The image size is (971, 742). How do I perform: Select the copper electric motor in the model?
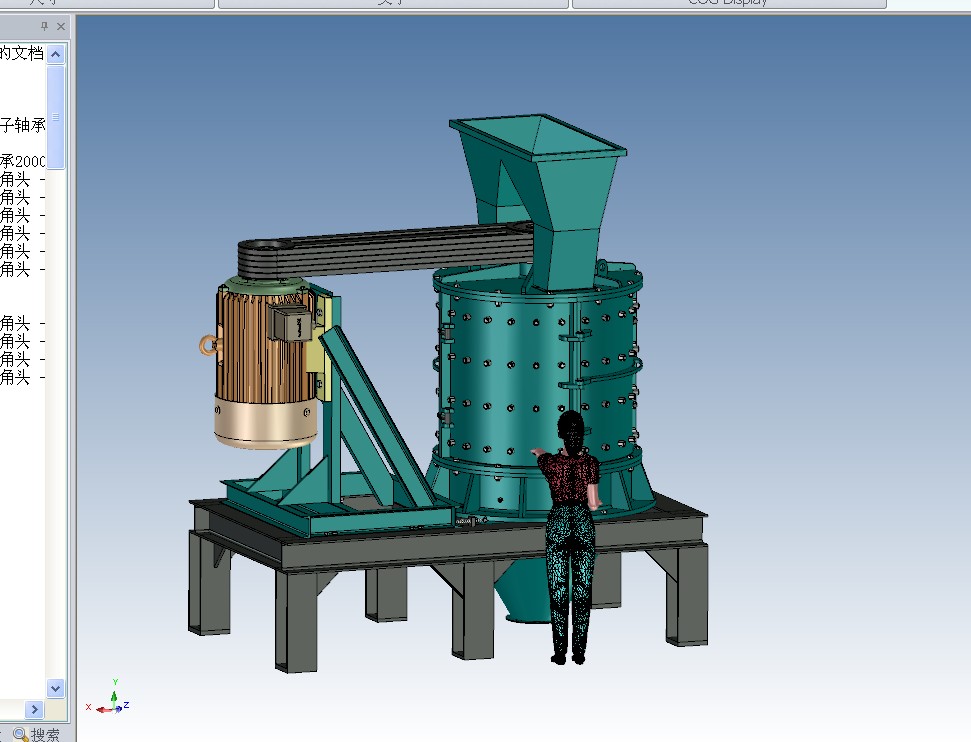tap(265, 363)
